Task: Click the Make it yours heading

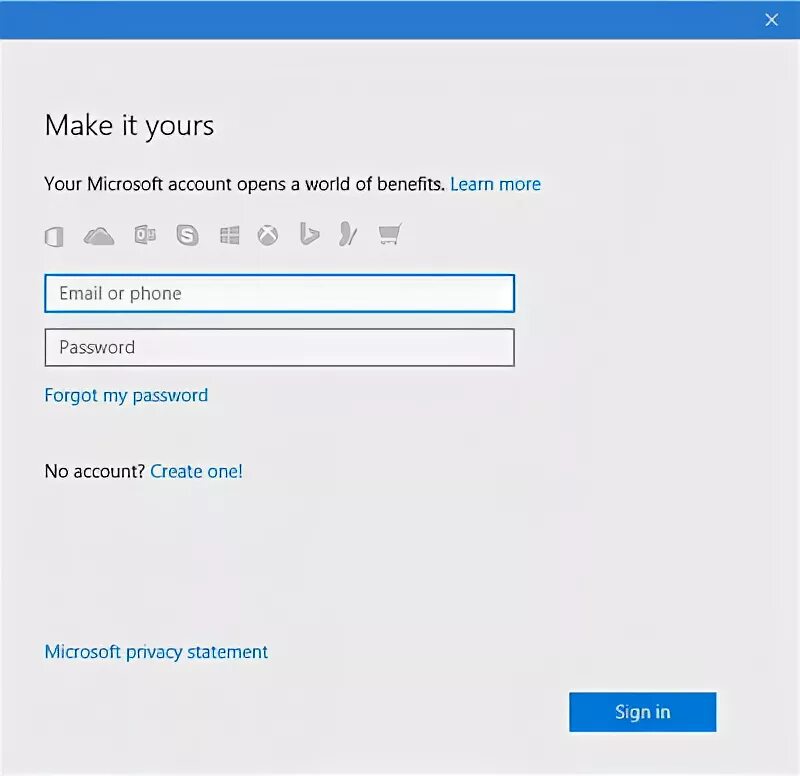Action: (x=128, y=126)
